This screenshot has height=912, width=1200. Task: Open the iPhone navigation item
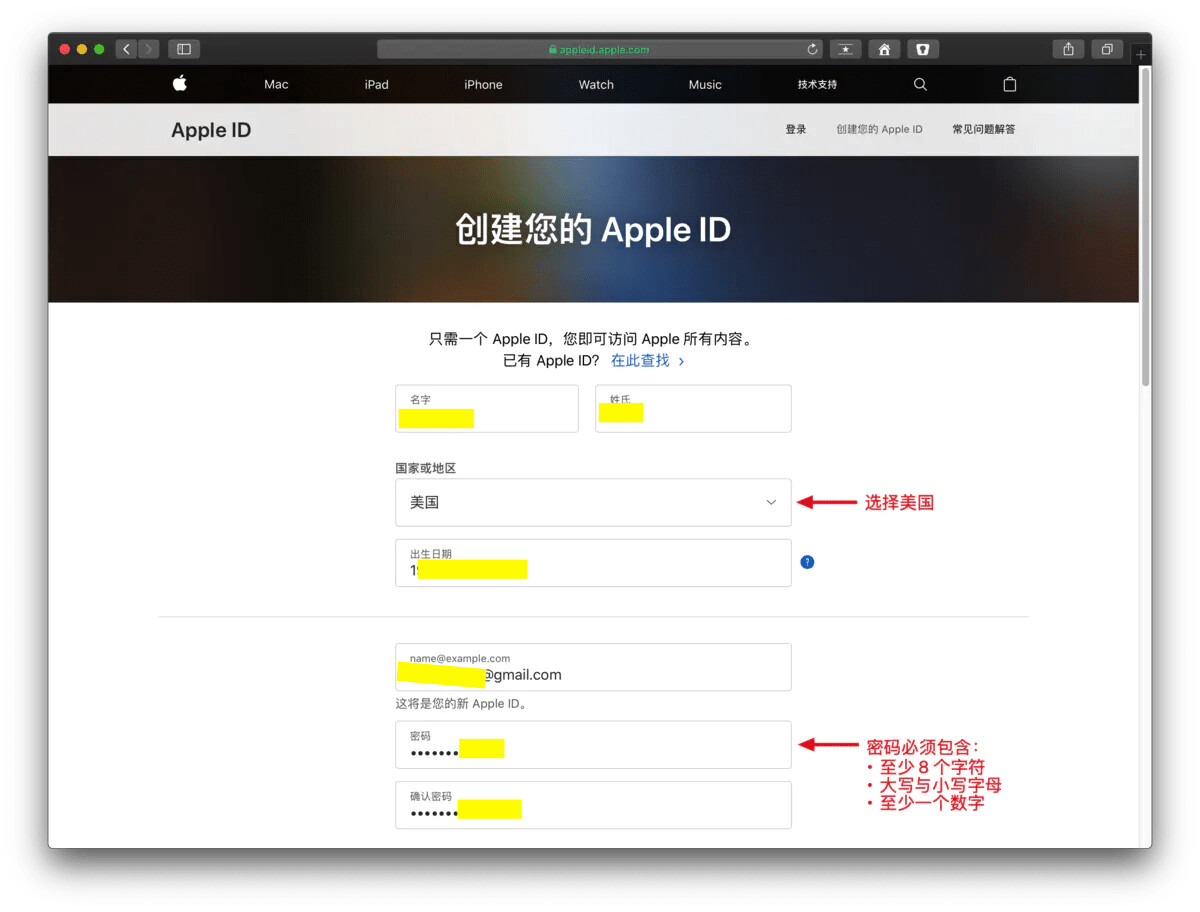pyautogui.click(x=483, y=85)
